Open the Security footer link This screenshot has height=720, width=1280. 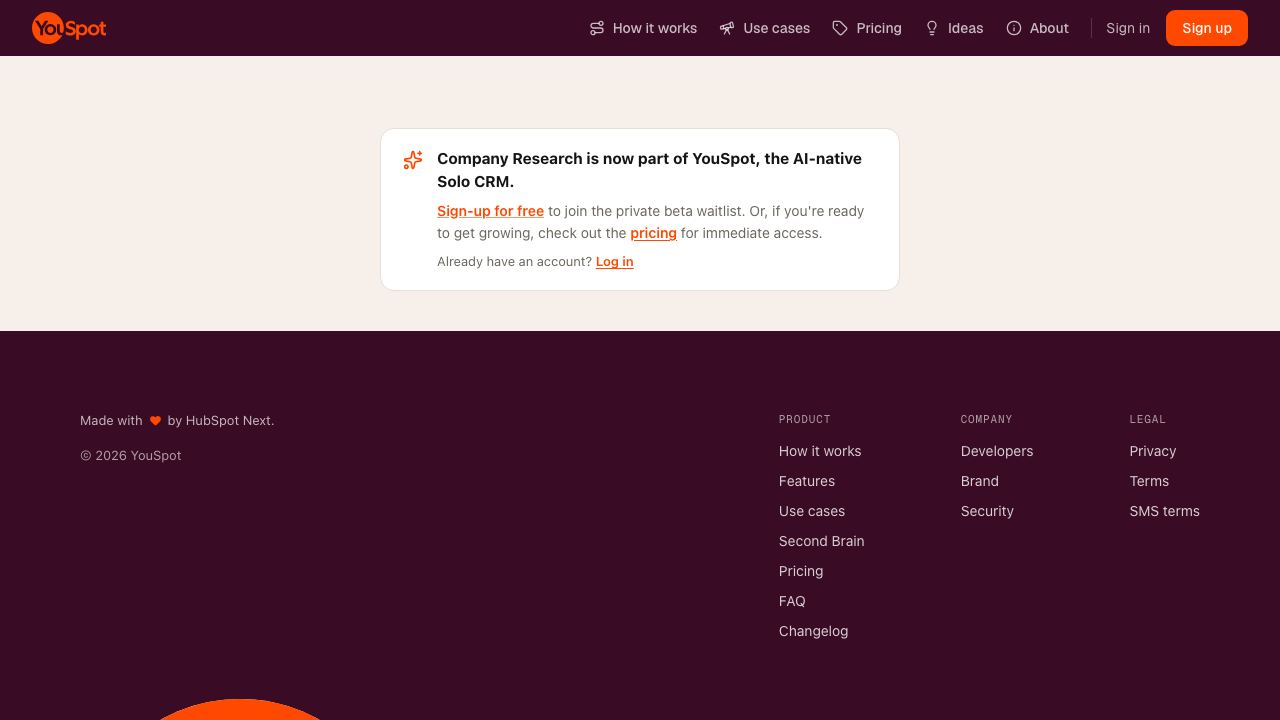[x=987, y=511]
